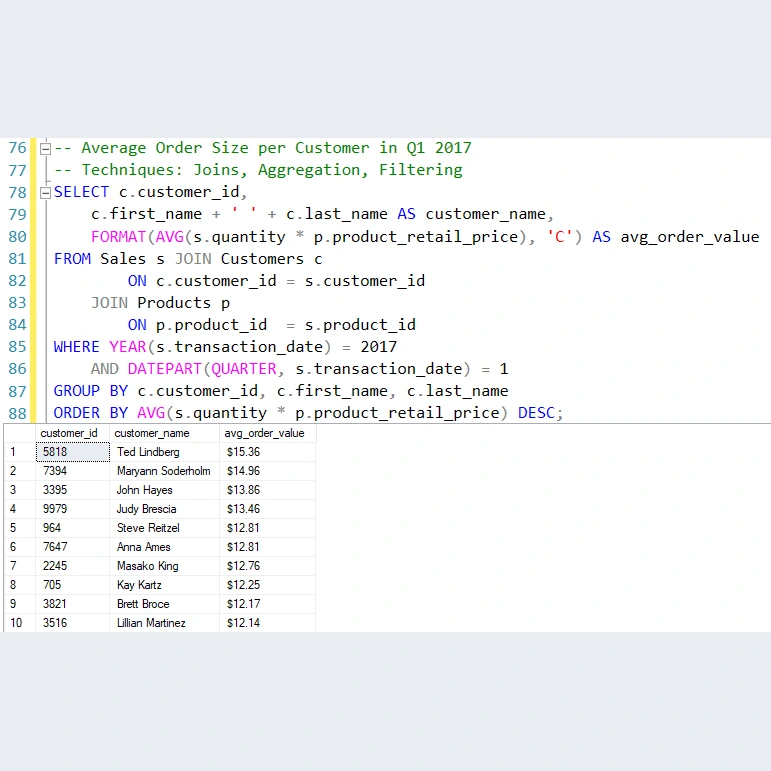Select the value $15.36
This screenshot has height=771, width=771.
pyautogui.click(x=243, y=452)
